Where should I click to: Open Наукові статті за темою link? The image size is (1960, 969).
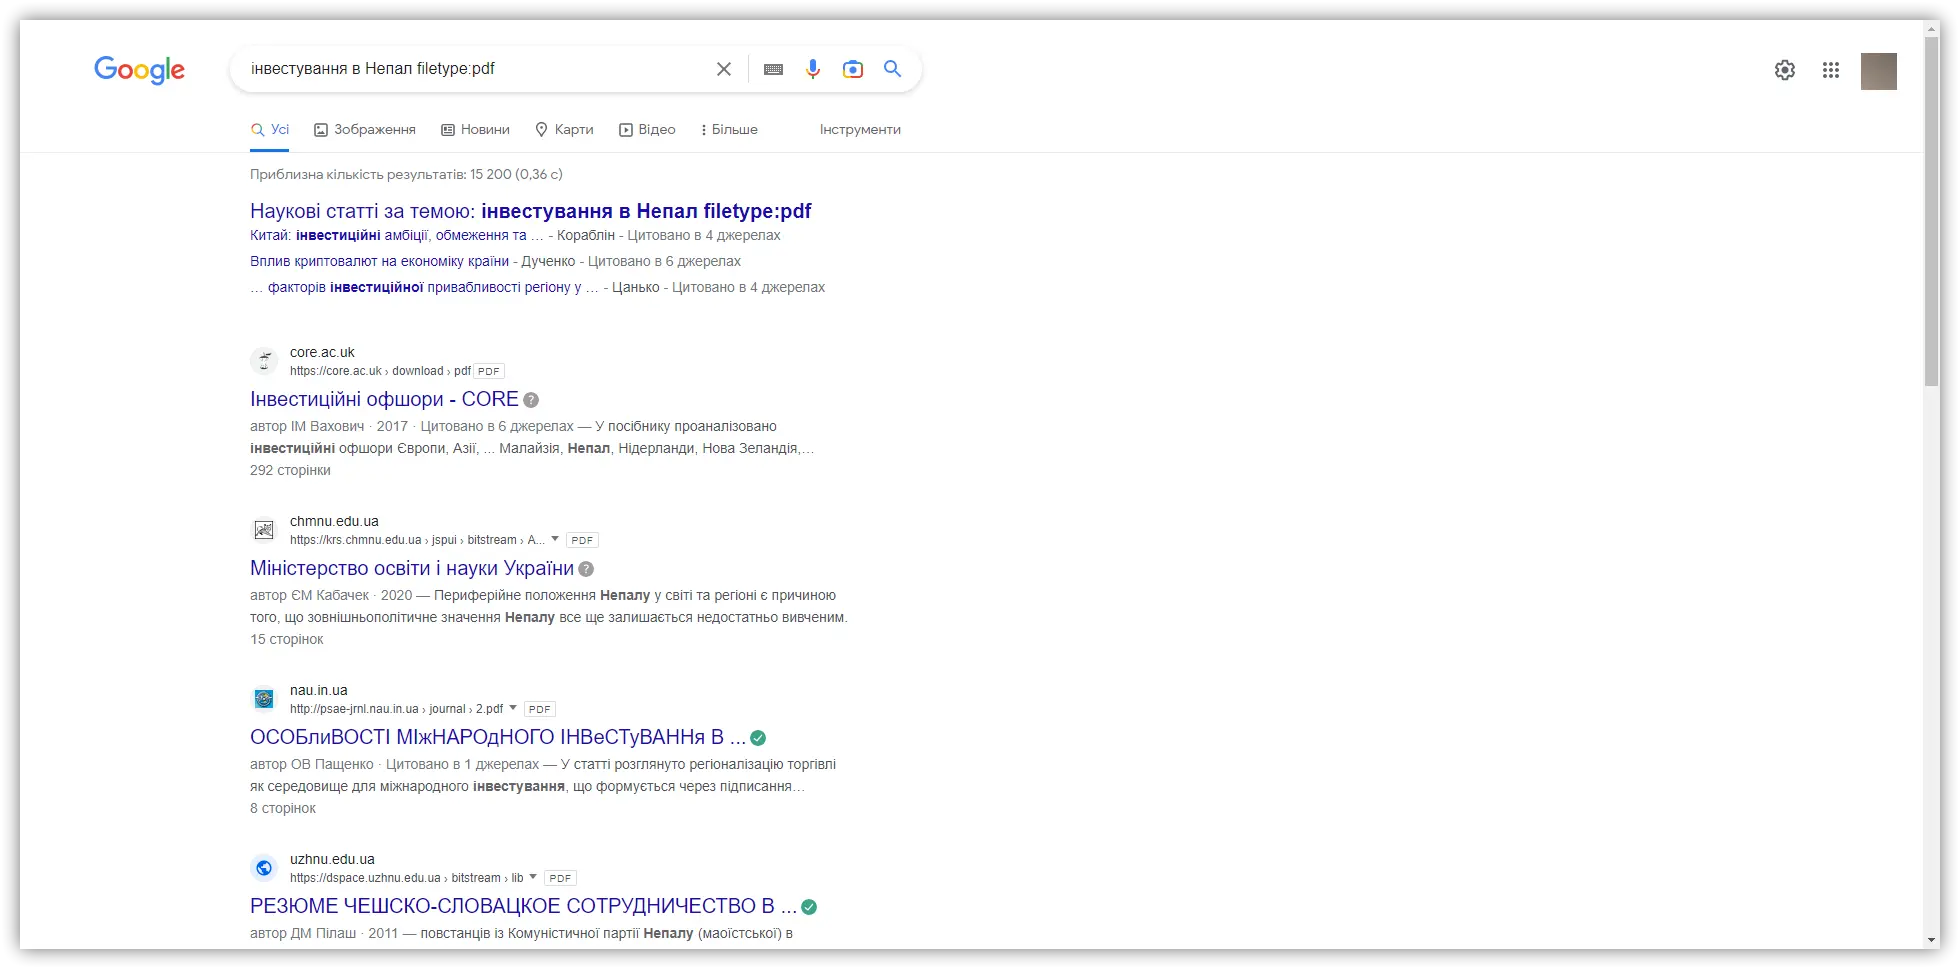pos(530,211)
